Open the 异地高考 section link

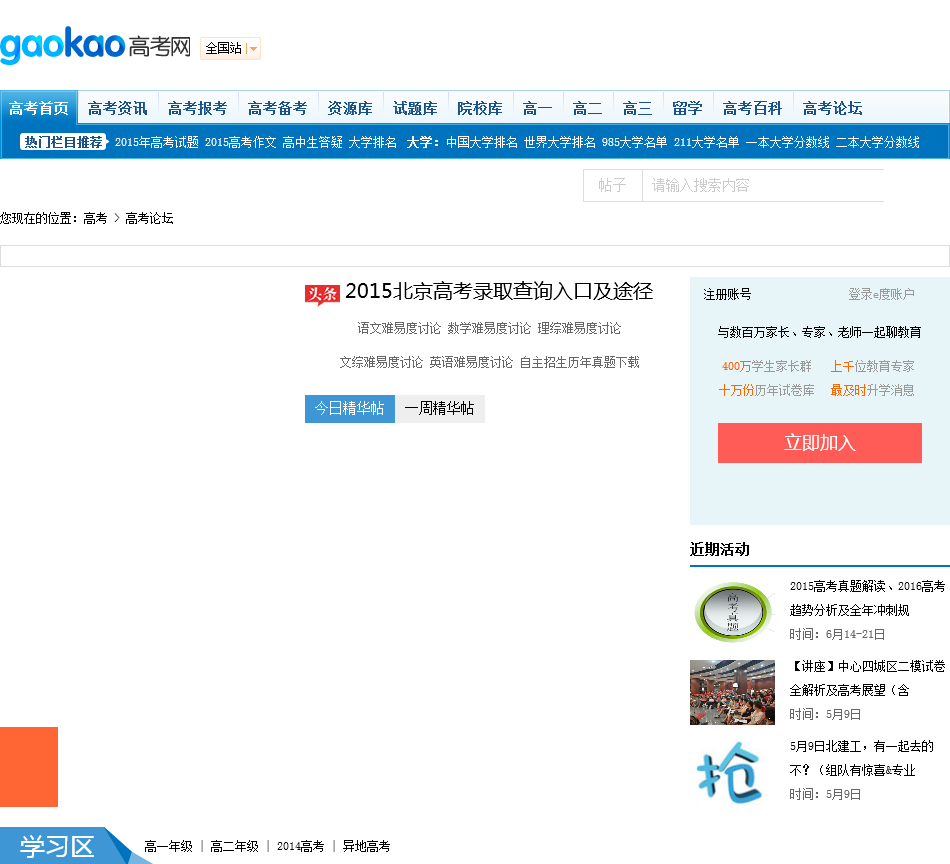click(367, 846)
